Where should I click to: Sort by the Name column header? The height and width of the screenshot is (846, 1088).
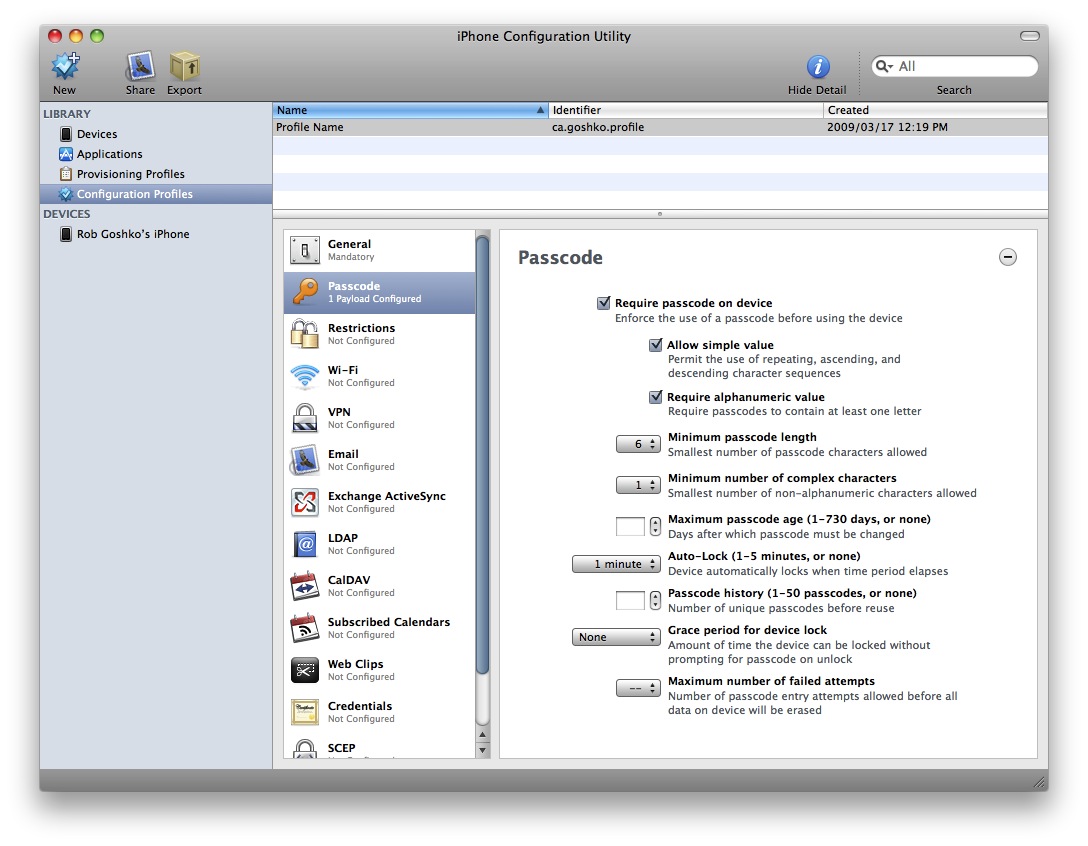pyautogui.click(x=410, y=110)
